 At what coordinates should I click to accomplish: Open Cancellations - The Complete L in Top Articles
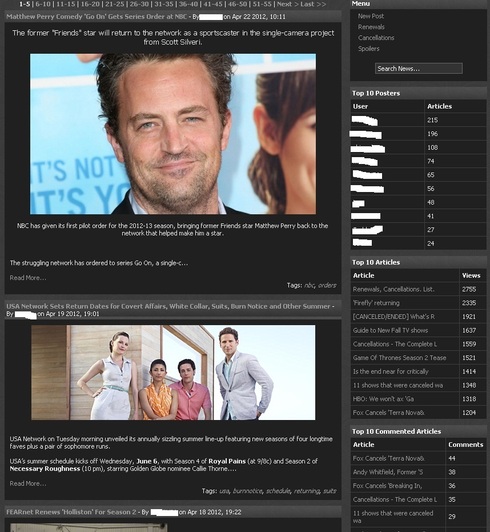point(395,344)
